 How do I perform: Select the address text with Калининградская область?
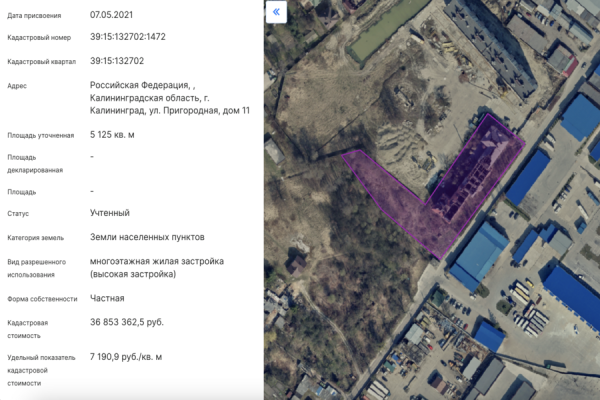point(163,98)
